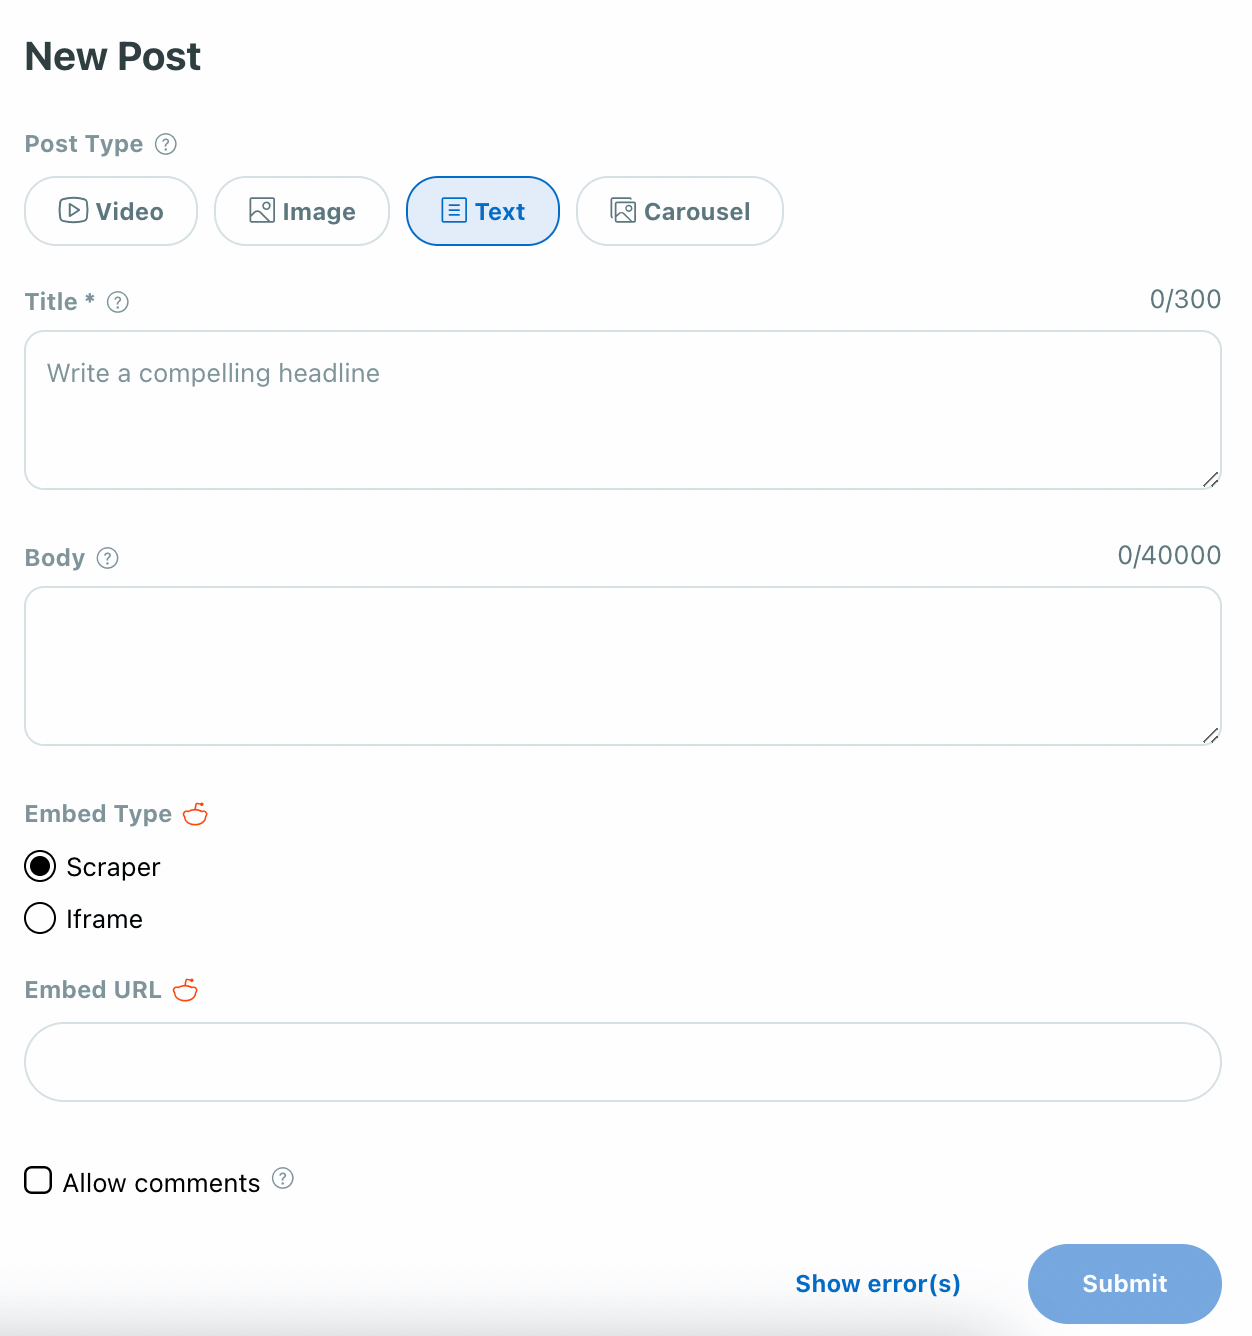Viewport: 1252px width, 1336px height.
Task: Enable the Allow comments checkbox
Action: pyautogui.click(x=38, y=1180)
